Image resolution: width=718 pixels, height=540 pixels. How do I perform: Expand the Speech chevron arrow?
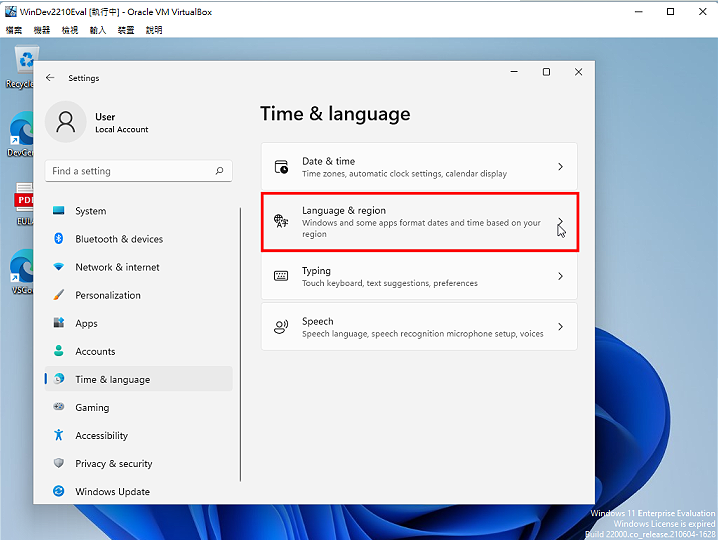point(560,327)
